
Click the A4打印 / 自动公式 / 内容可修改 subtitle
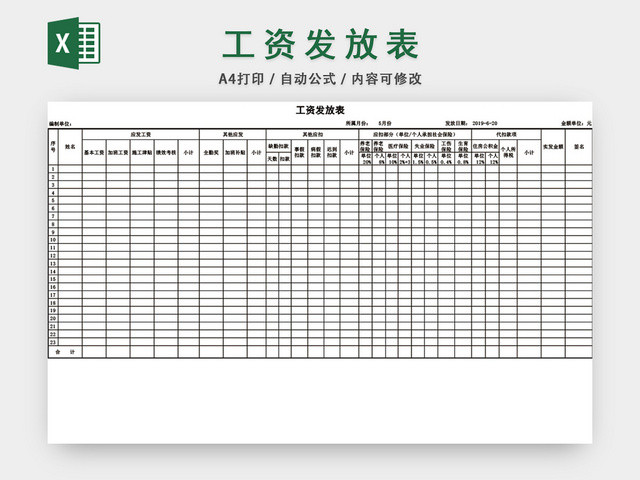[320, 79]
